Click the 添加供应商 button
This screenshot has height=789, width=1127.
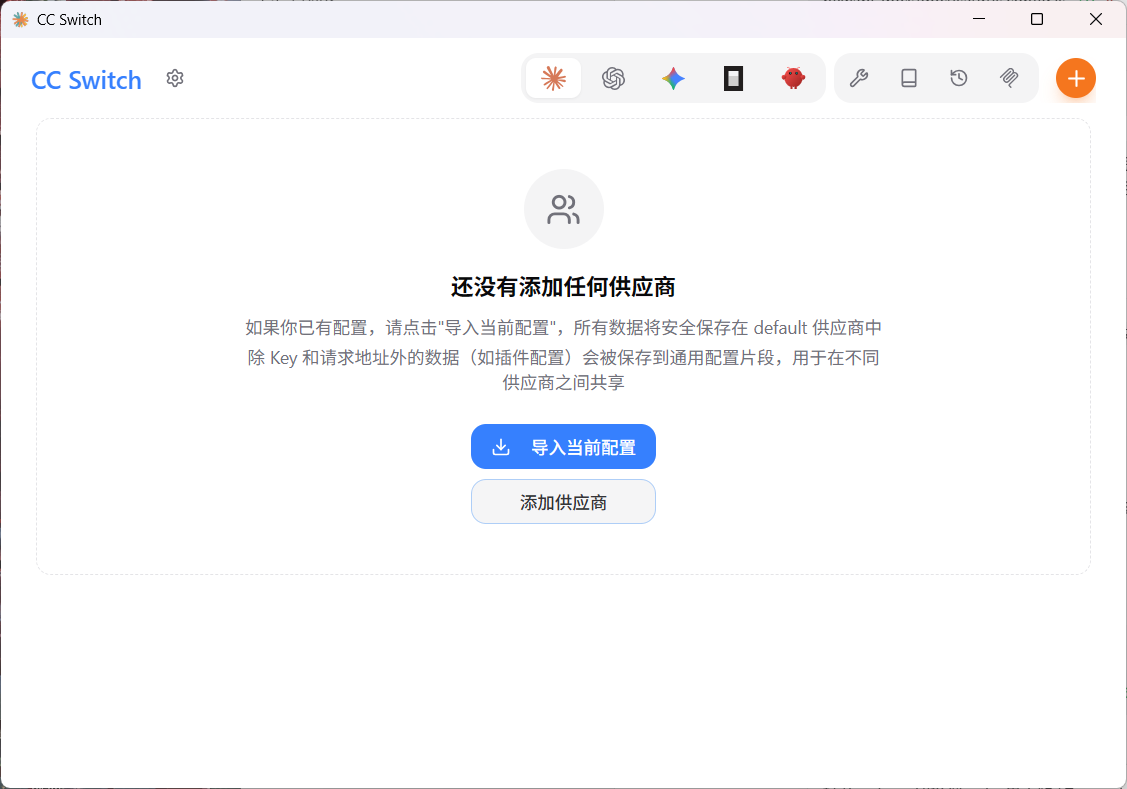[x=564, y=502]
